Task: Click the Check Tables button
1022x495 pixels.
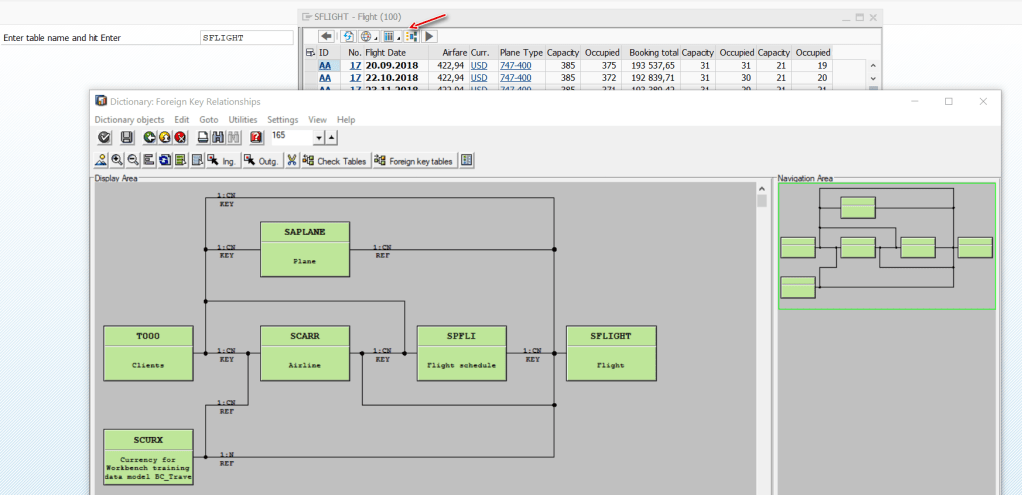Action: pos(335,160)
